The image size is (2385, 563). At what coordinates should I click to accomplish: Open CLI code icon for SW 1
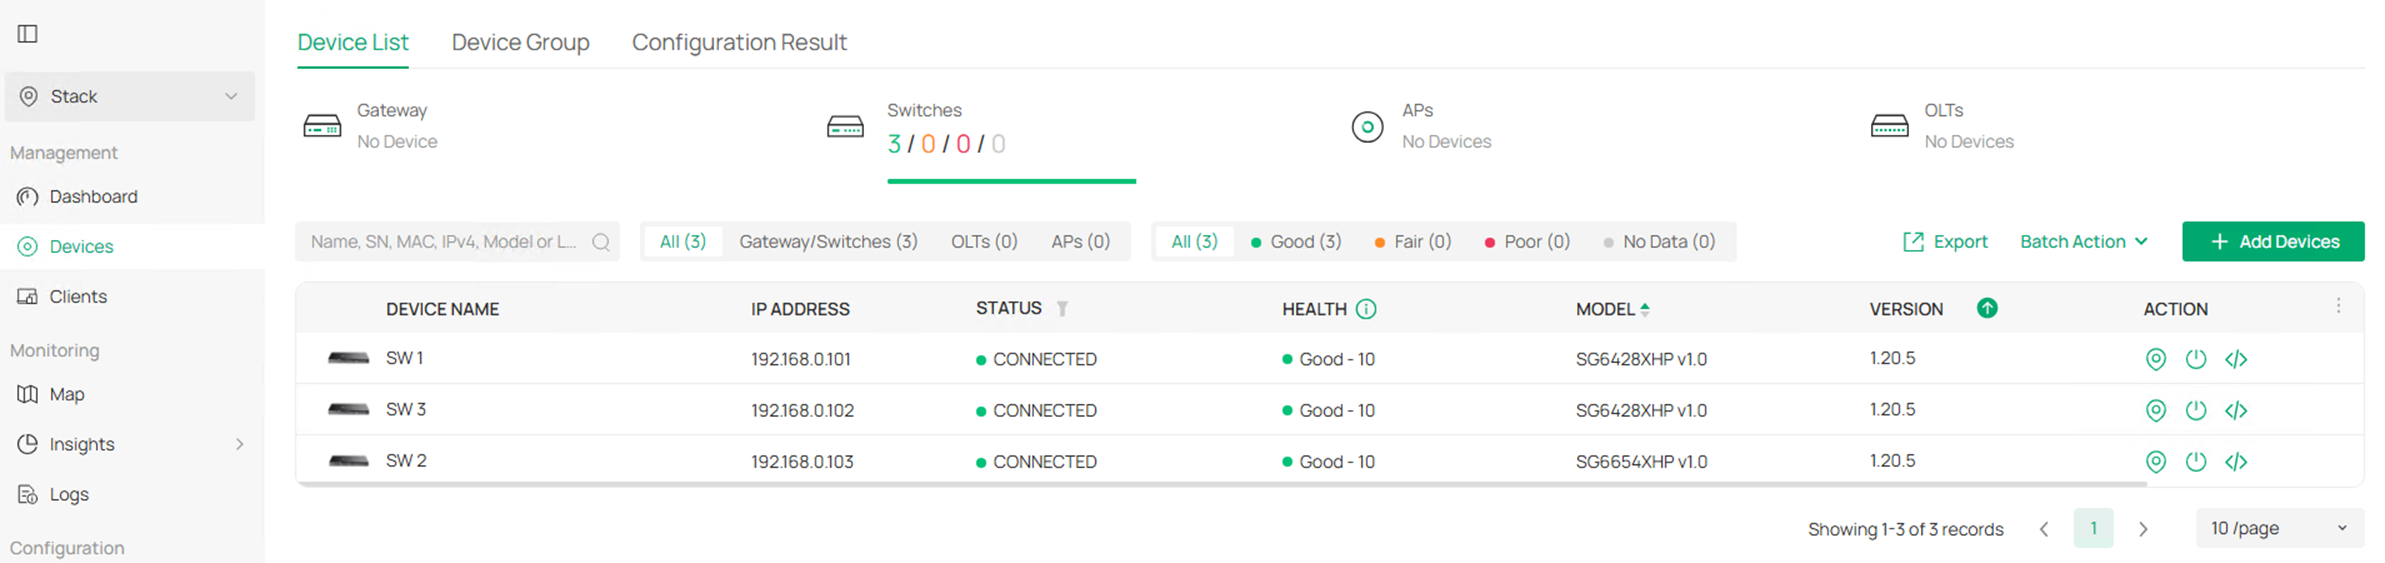coord(2237,359)
